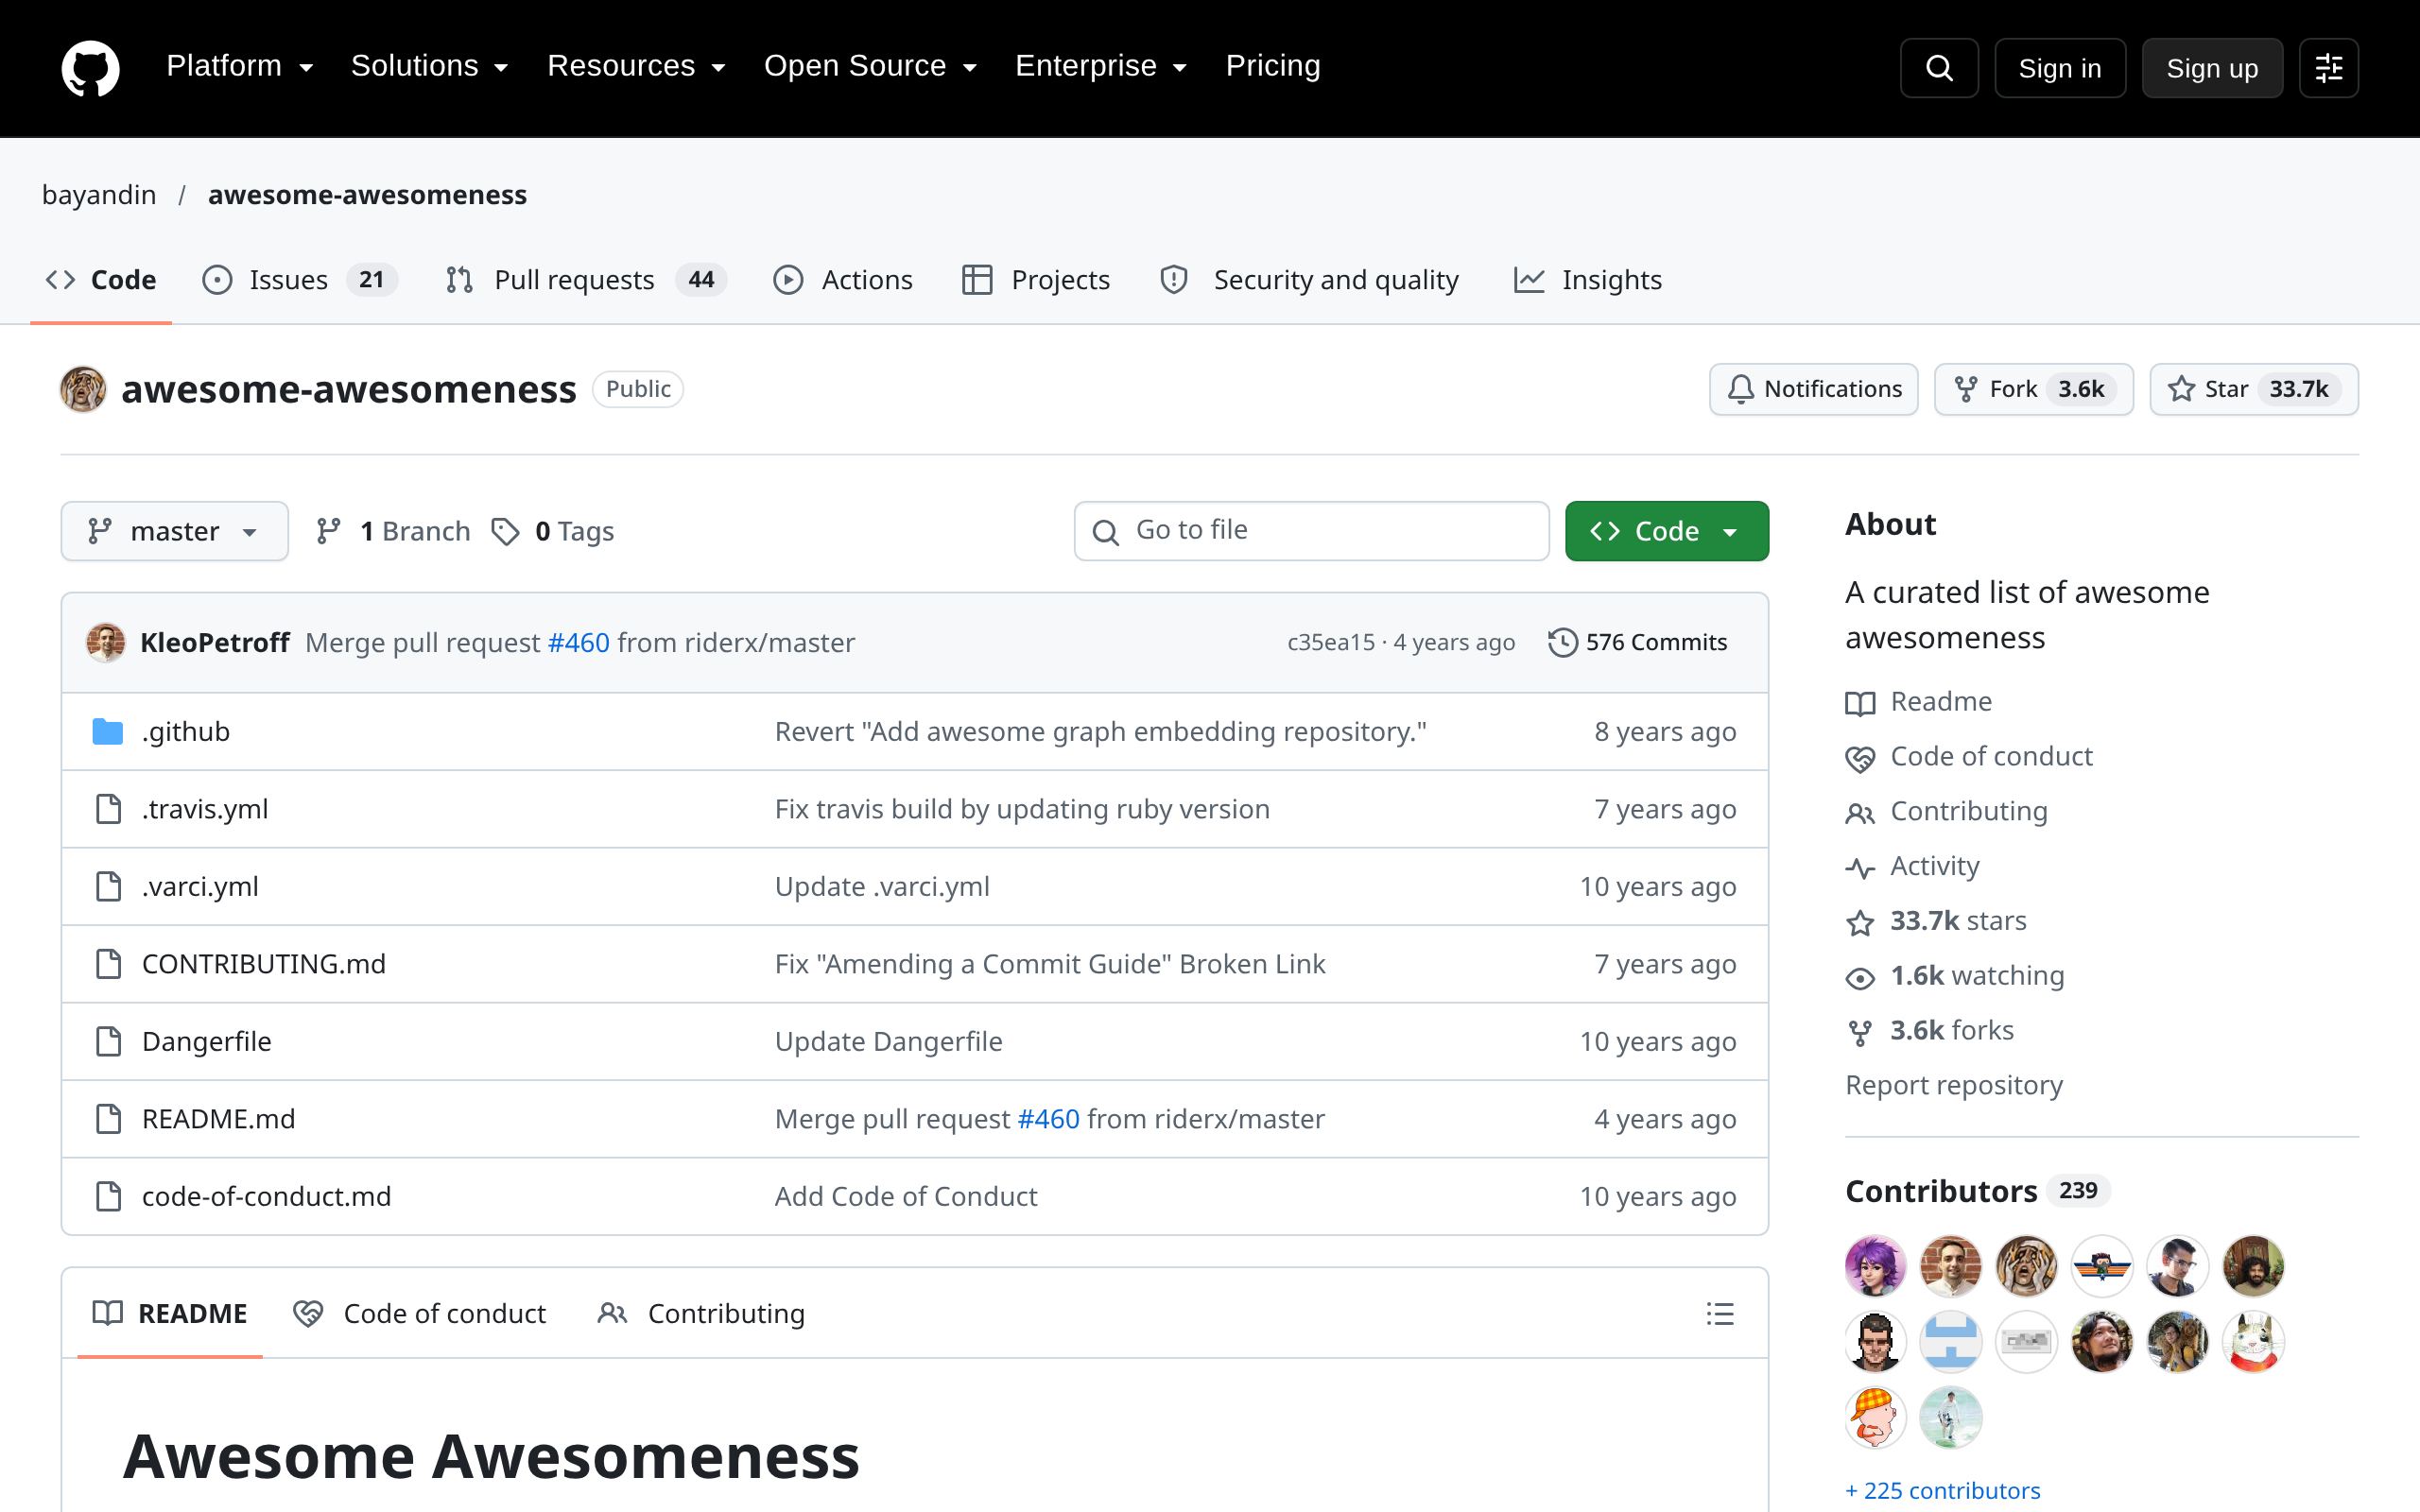The image size is (2420, 1512).
Task: Click the purple-haired contributor avatar
Action: pos(1875,1265)
